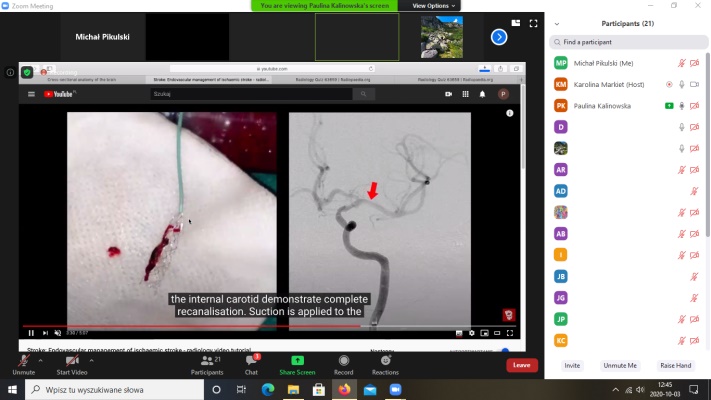Open File Explorer from taskbar
This screenshot has height=400, width=711.
coord(293,390)
